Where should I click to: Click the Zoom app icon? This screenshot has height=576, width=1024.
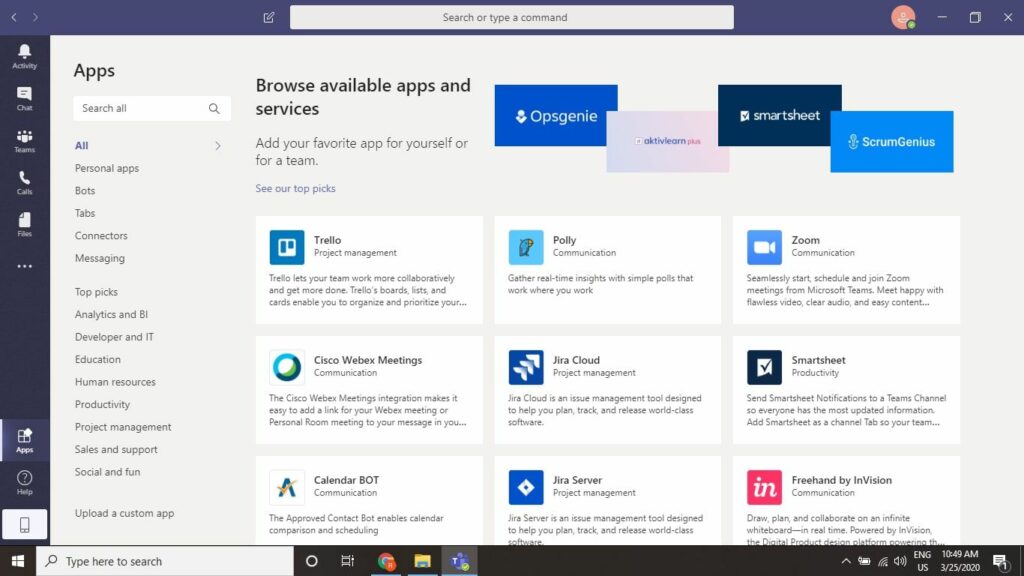[x=764, y=247]
